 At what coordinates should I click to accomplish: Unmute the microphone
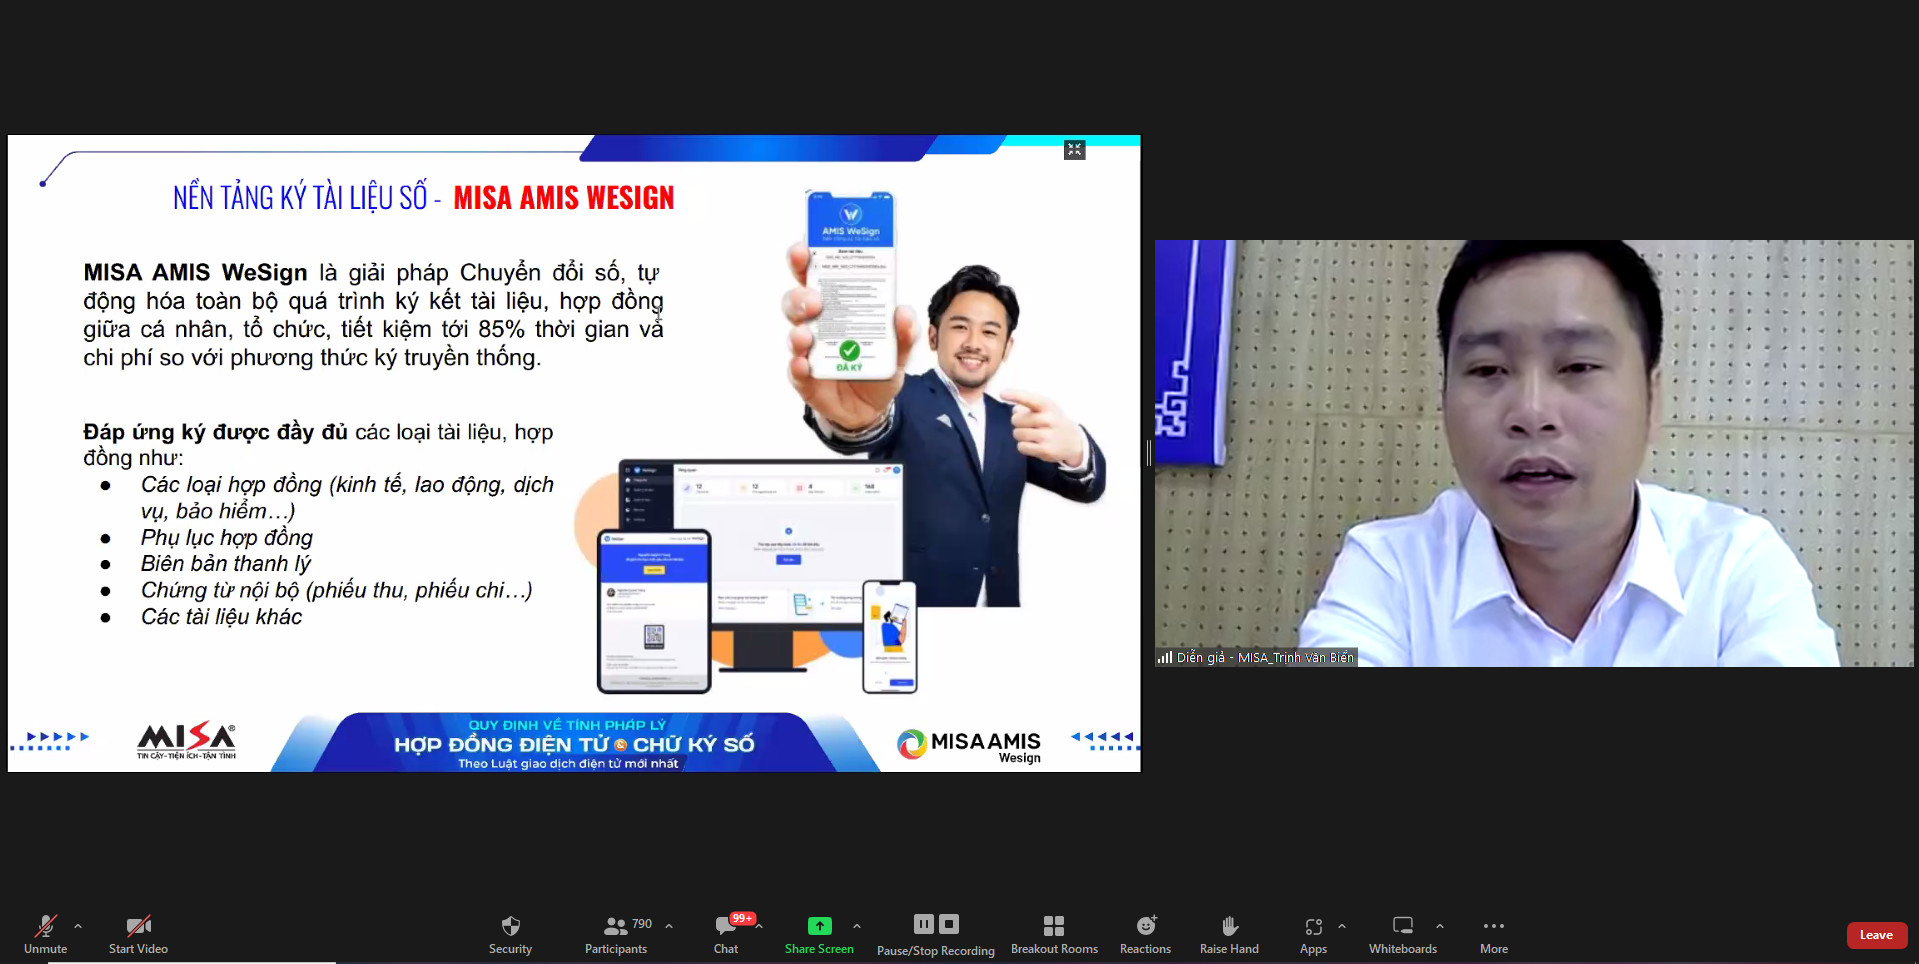[x=45, y=926]
